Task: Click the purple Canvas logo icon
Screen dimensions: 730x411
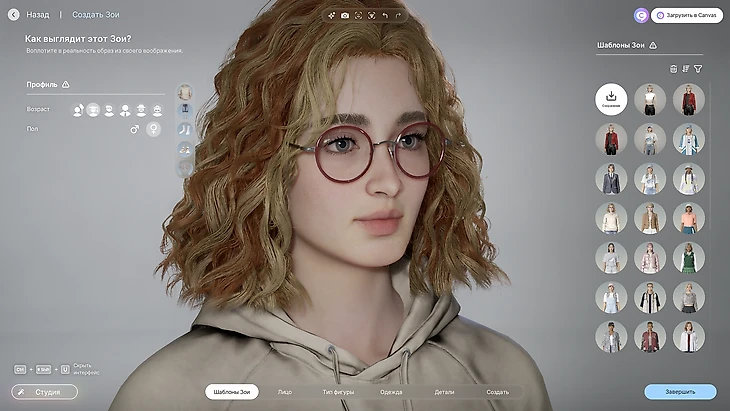Action: [642, 15]
